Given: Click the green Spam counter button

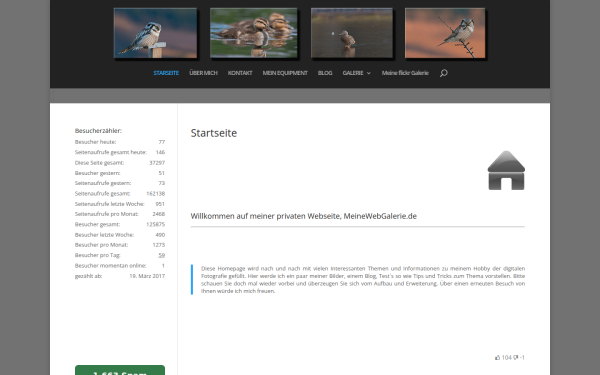Looking at the screenshot, I should 120,370.
